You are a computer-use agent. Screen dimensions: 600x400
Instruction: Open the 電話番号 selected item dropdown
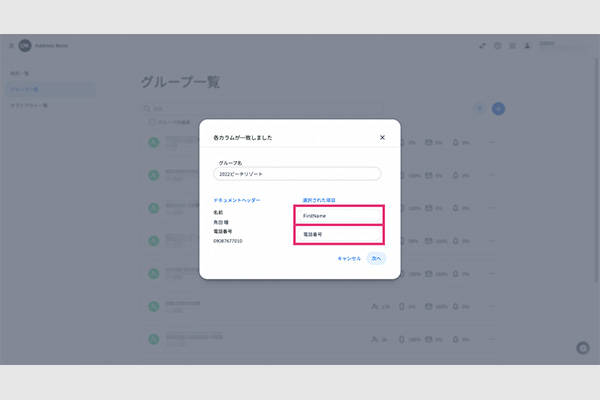coord(339,235)
